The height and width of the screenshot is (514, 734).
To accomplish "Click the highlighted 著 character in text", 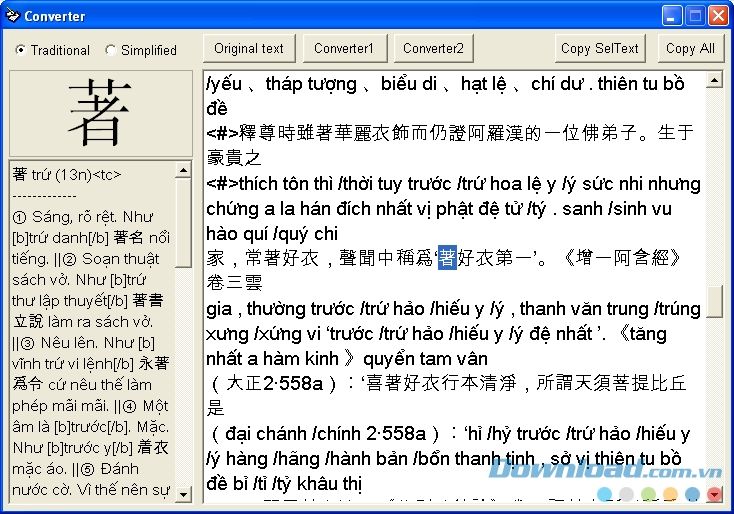I will 447,257.
